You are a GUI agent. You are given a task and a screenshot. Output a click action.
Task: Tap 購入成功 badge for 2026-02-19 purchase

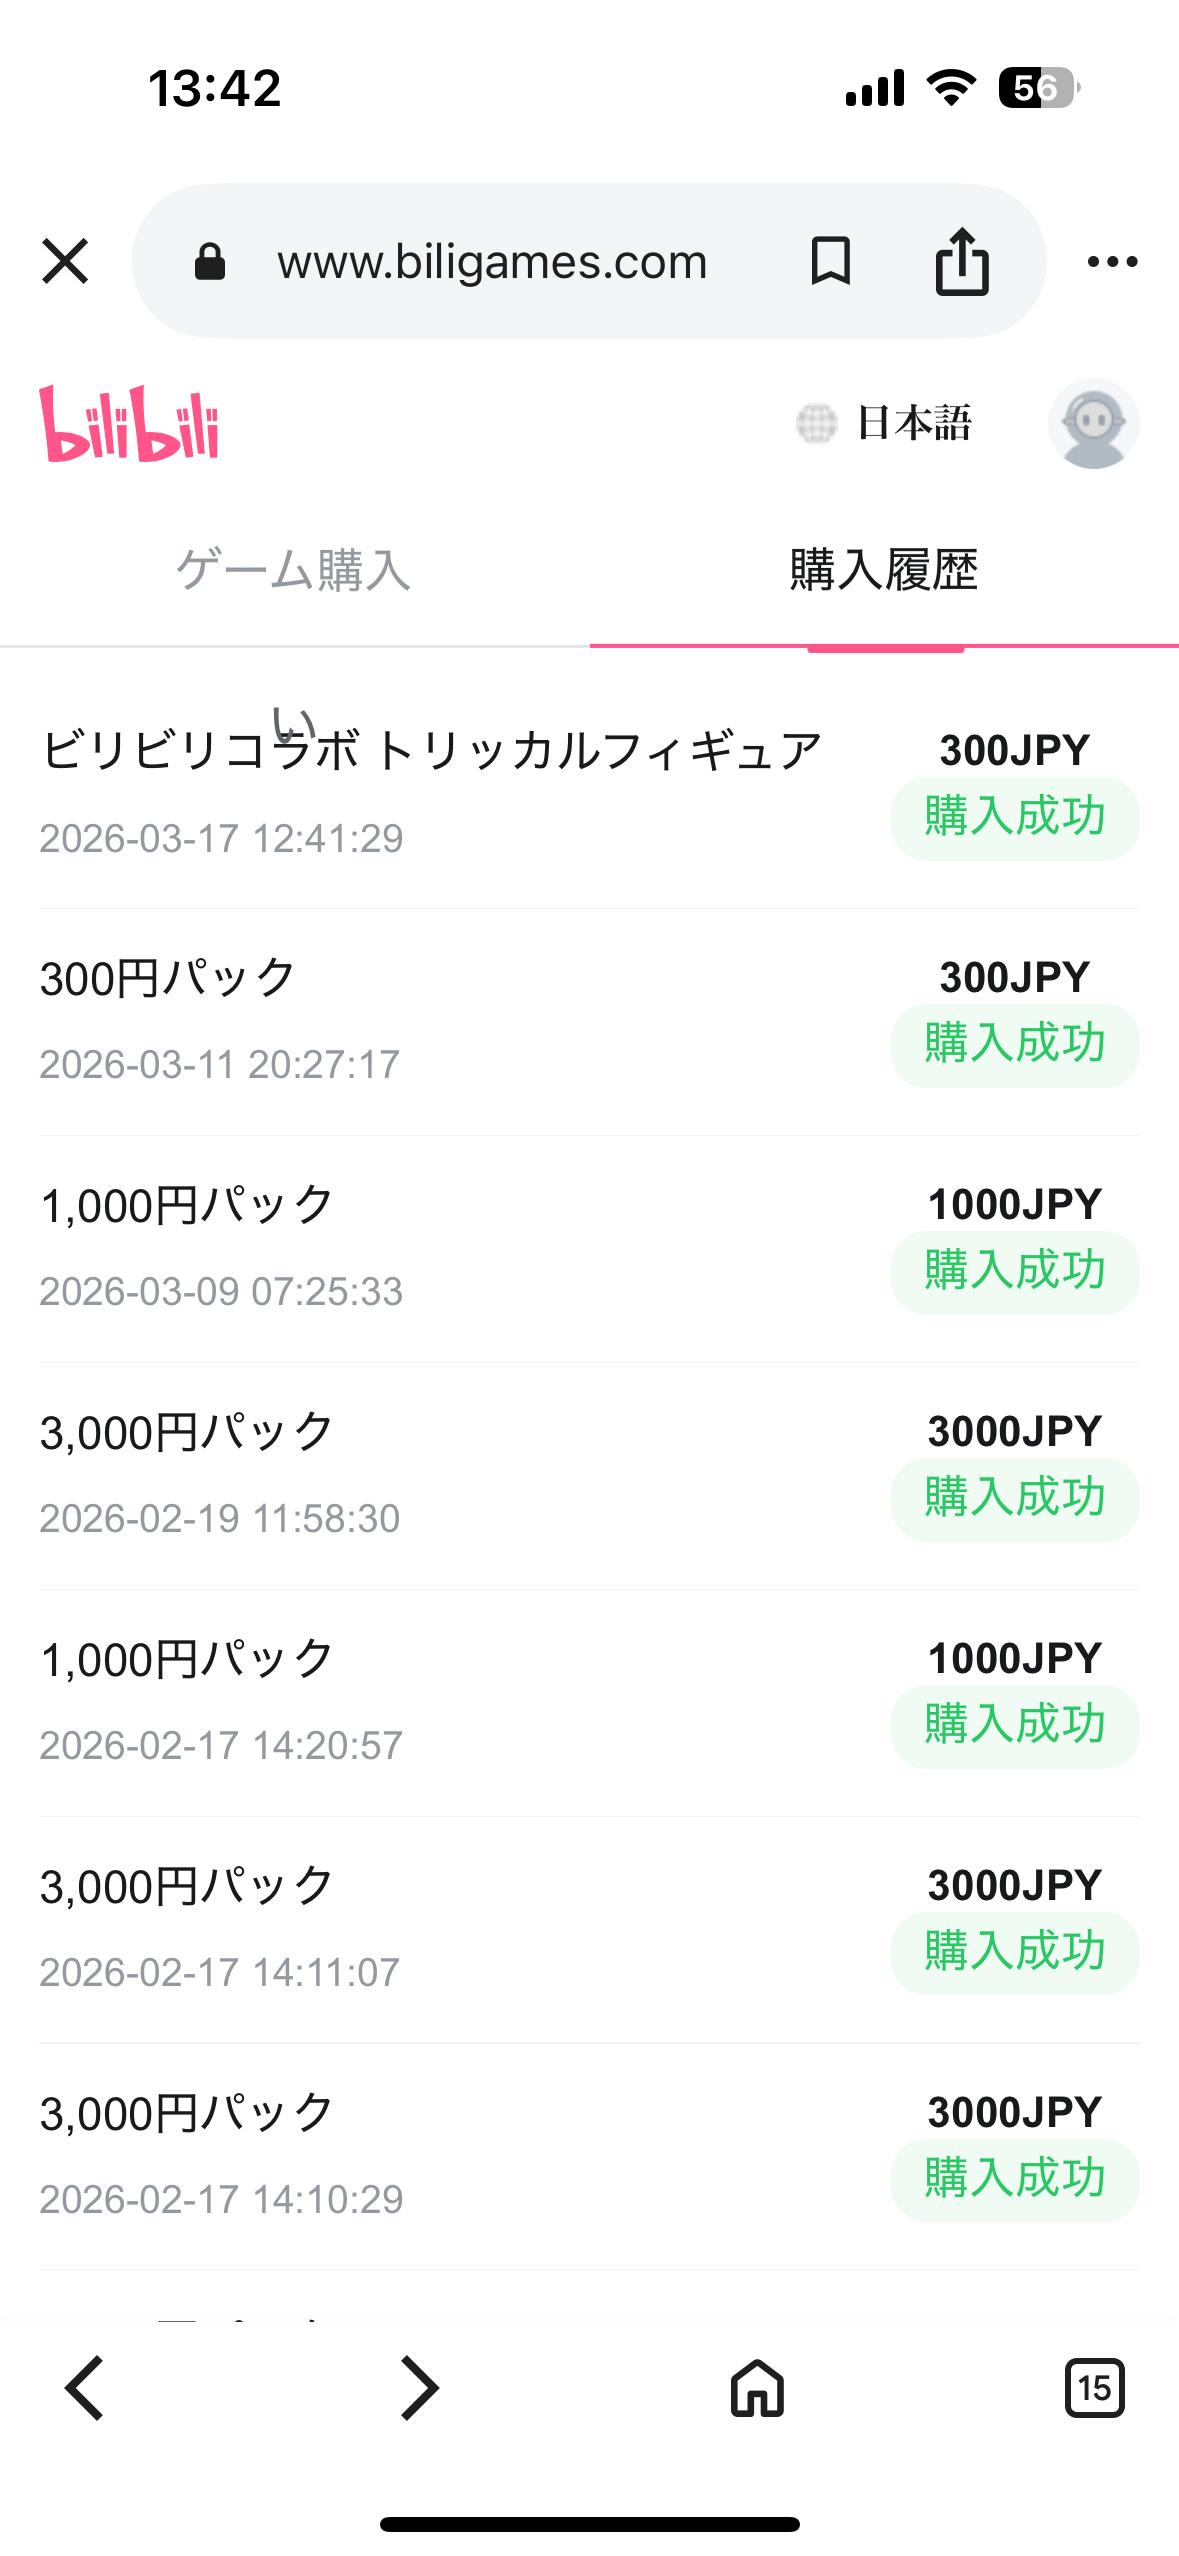(x=1014, y=1498)
